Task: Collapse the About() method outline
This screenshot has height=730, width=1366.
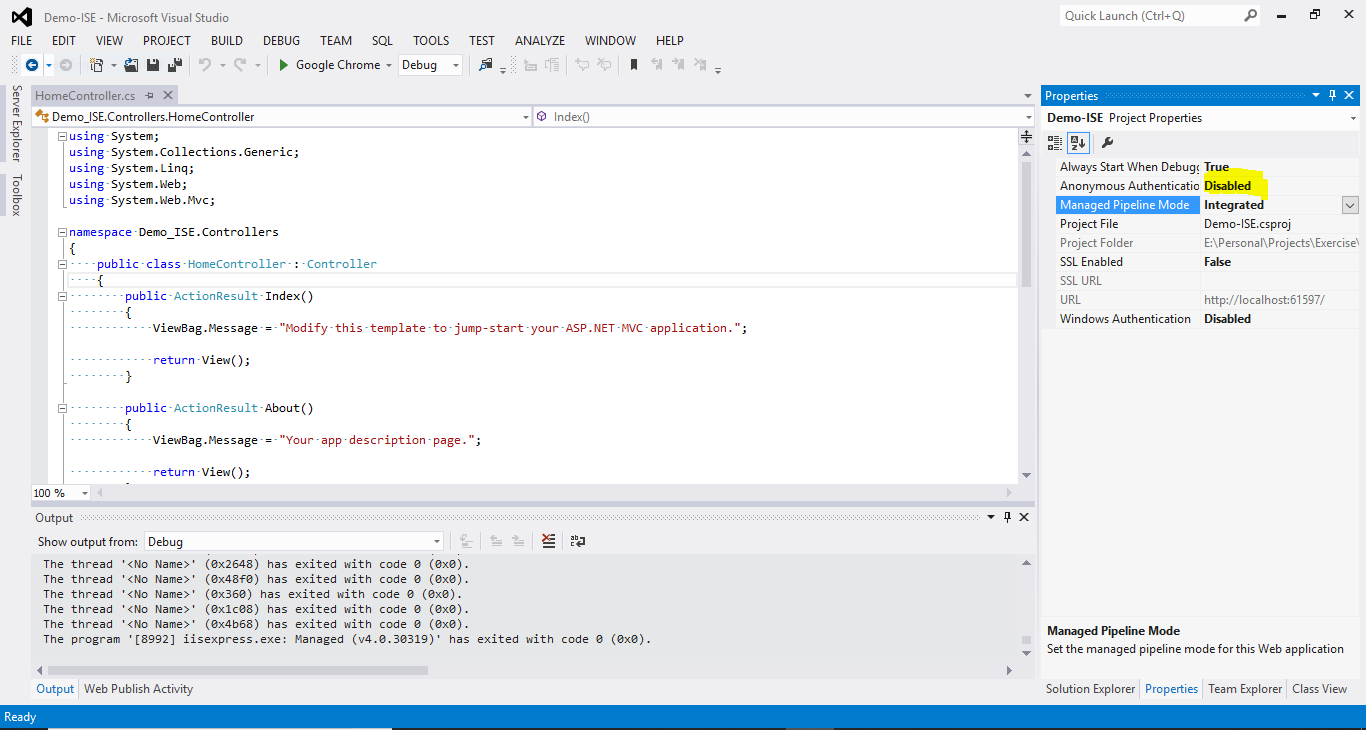Action: [62, 408]
